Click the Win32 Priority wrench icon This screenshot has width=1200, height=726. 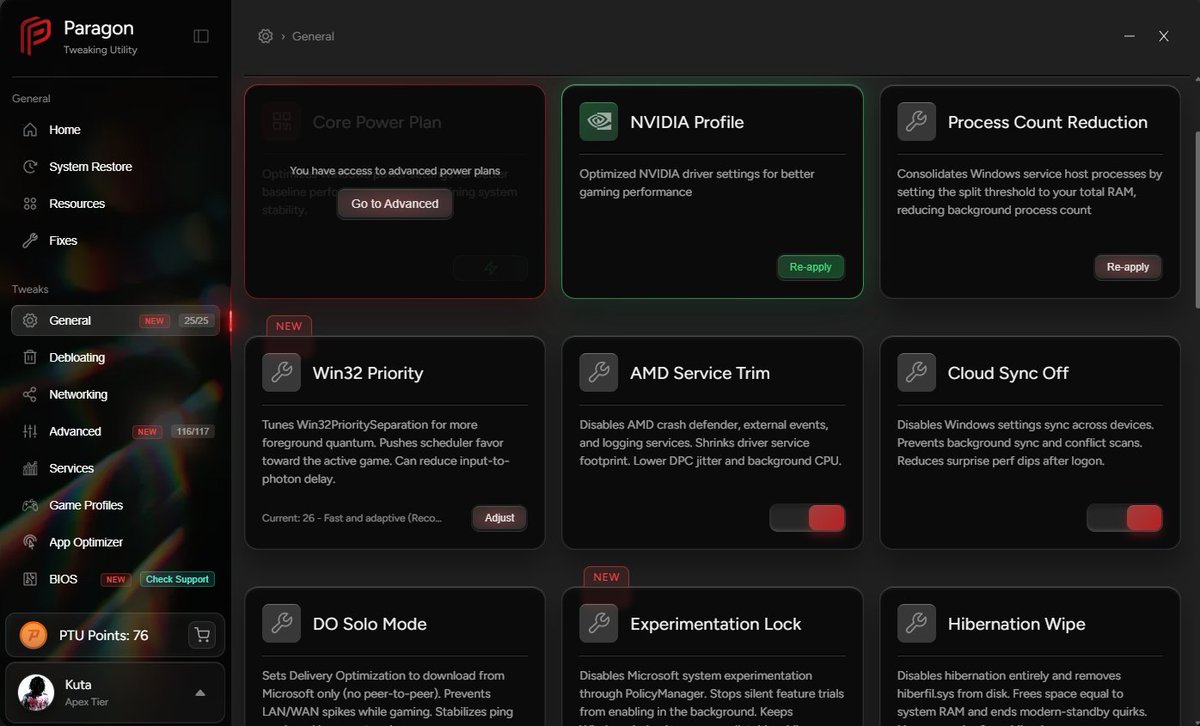click(281, 373)
